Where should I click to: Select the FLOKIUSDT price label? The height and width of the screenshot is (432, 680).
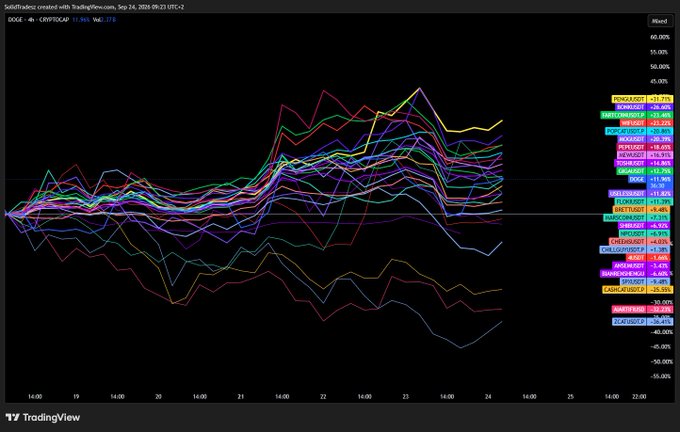tap(644, 202)
